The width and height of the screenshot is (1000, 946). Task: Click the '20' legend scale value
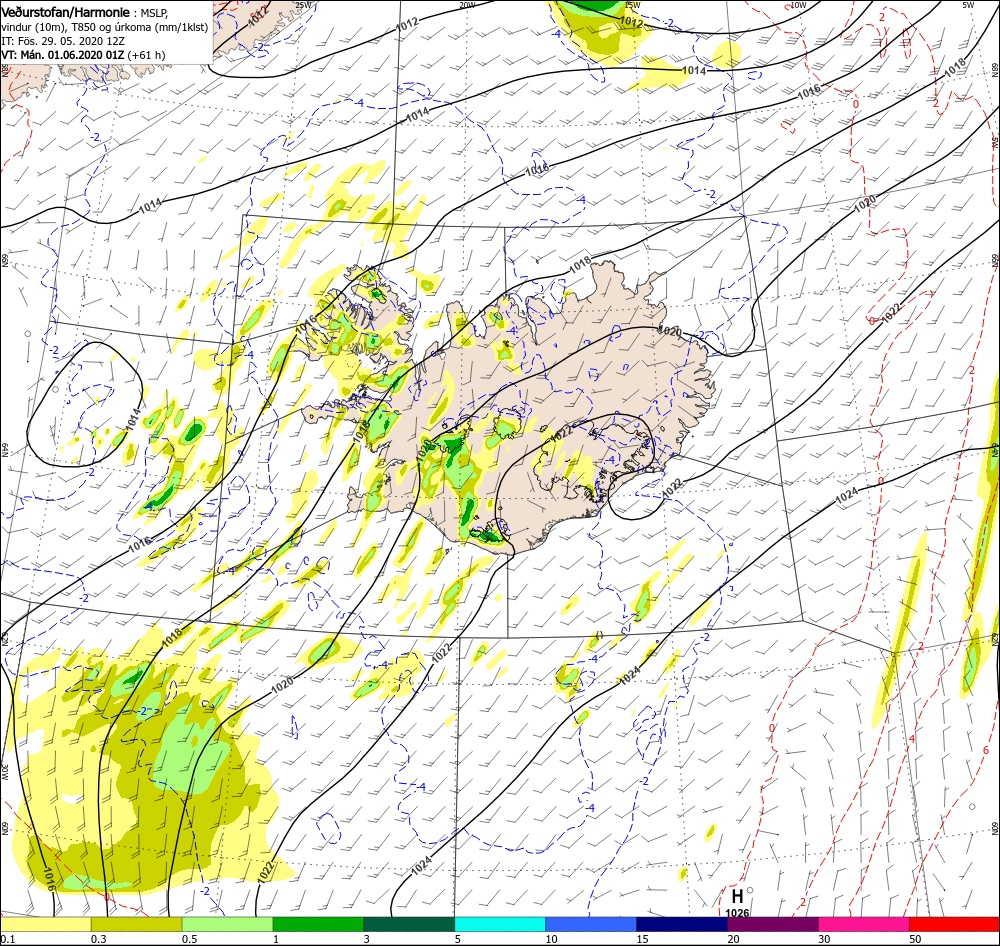[x=733, y=939]
